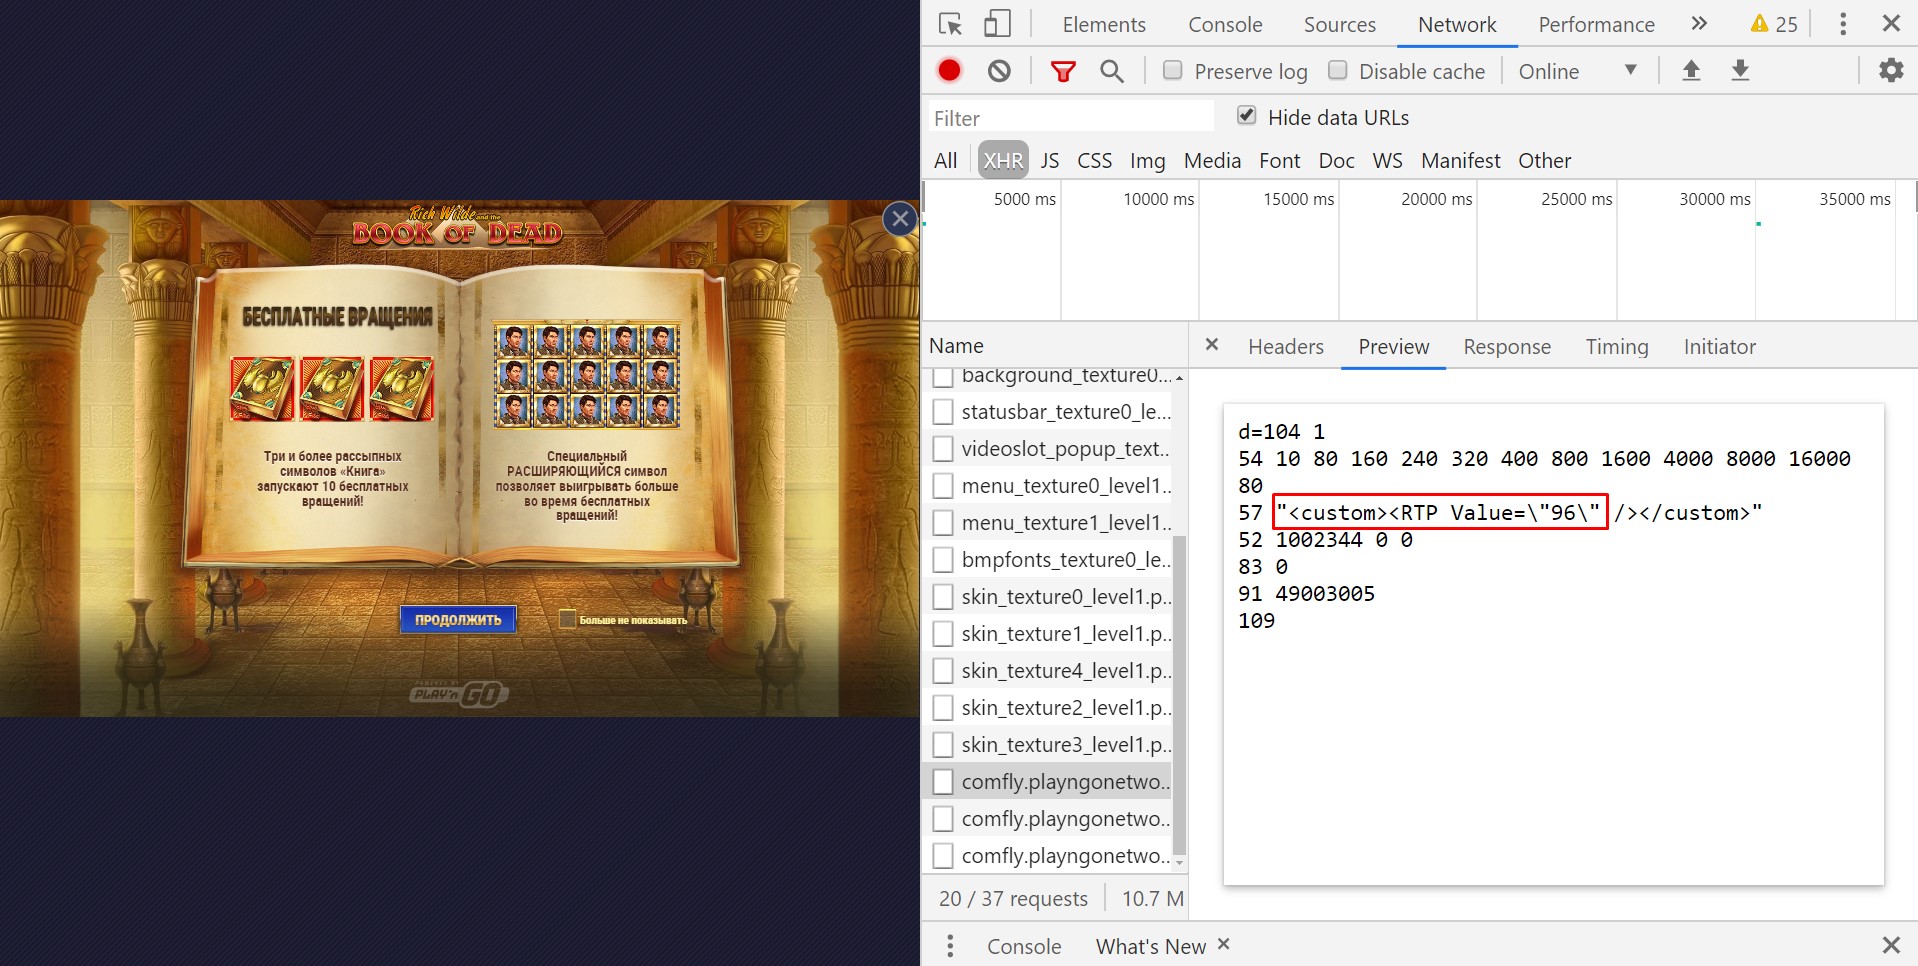Close the bottom drawer
This screenshot has width=1918, height=966.
pyautogui.click(x=1891, y=945)
